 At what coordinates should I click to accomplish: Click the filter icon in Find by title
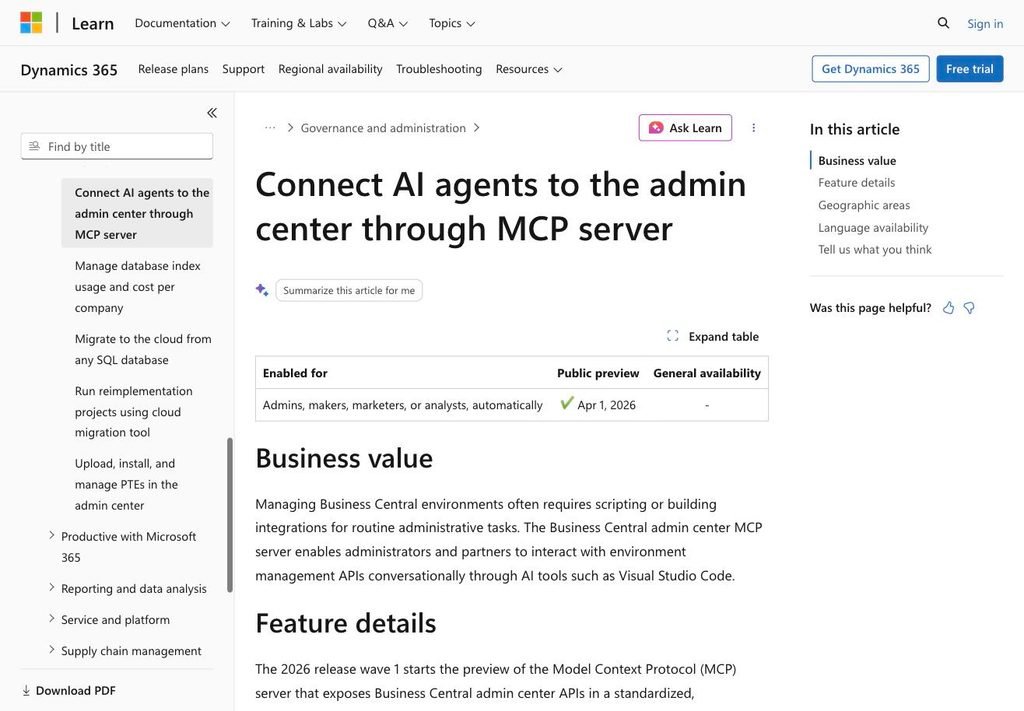pos(35,146)
